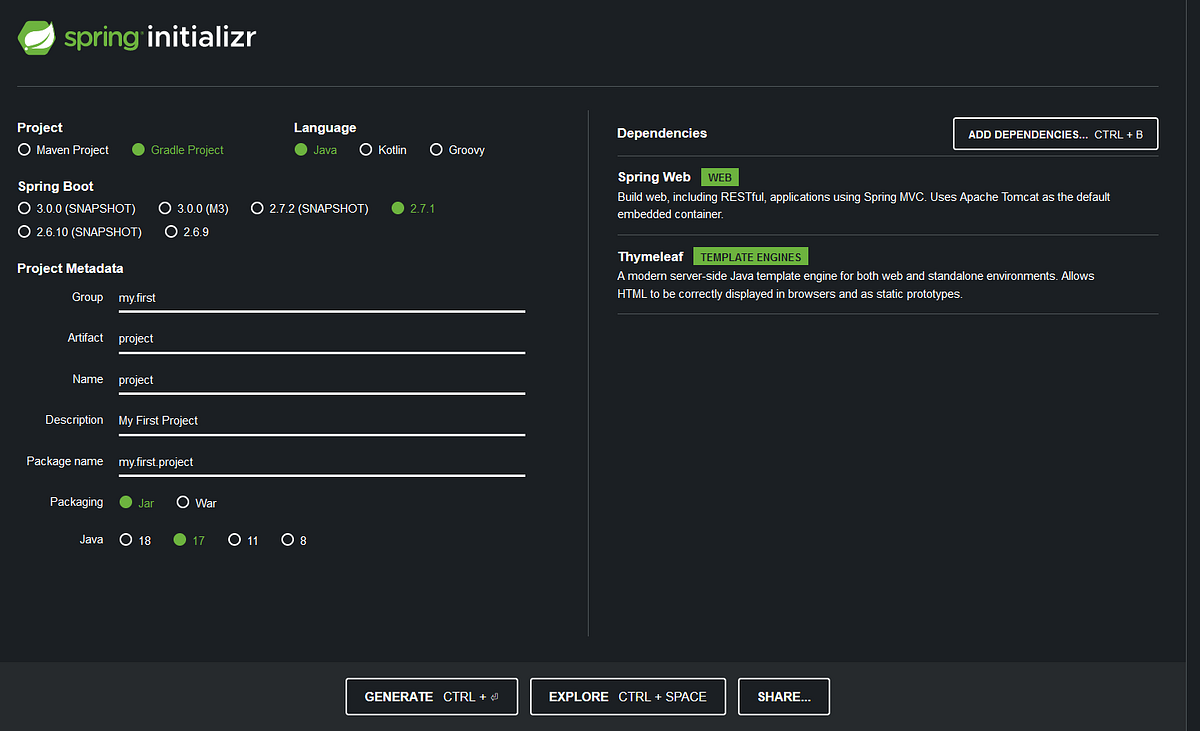Focus the Name input field
The width and height of the screenshot is (1200, 731).
[x=321, y=380]
